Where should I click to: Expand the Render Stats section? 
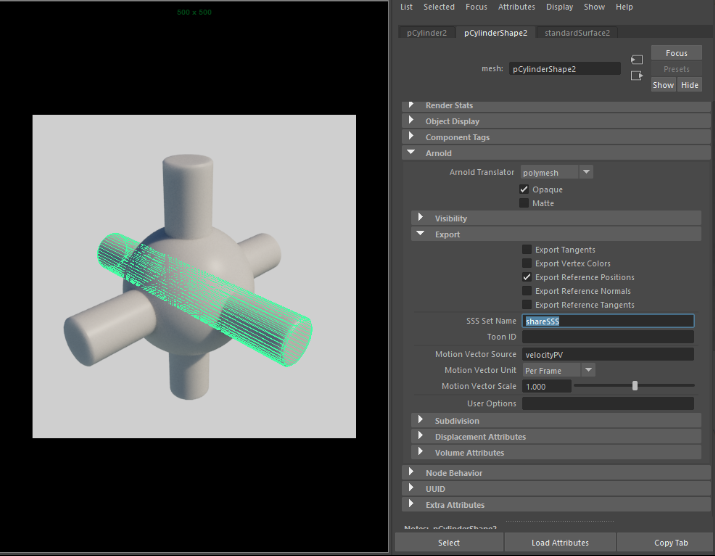click(556, 105)
